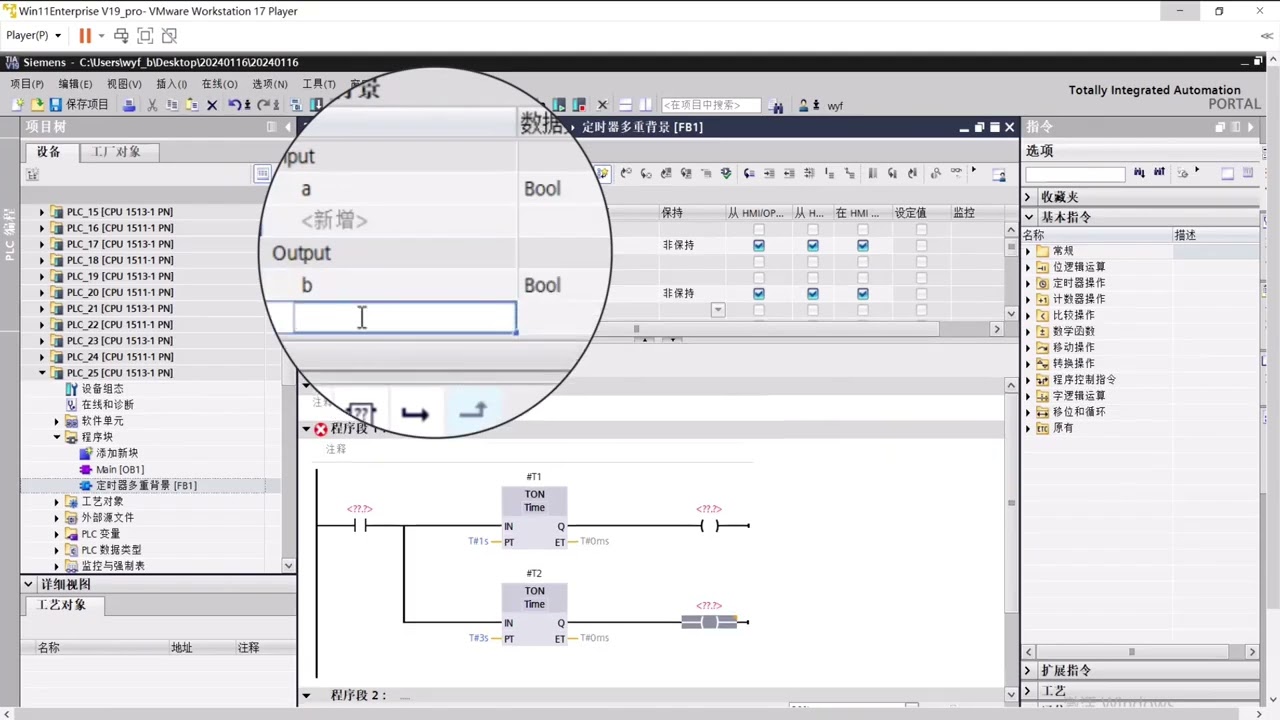1280x720 pixels.
Task: Collapse the 详细视图 panel
Action: pos(29,584)
